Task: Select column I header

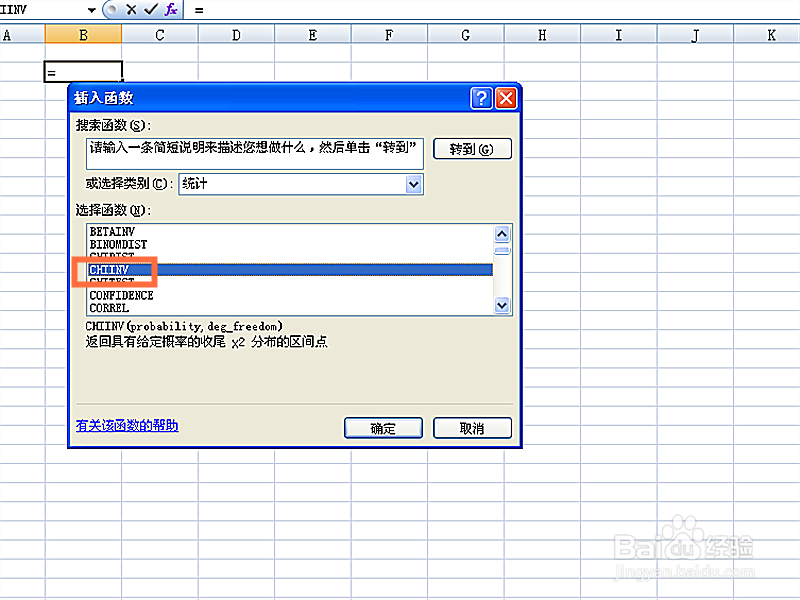Action: click(x=619, y=35)
